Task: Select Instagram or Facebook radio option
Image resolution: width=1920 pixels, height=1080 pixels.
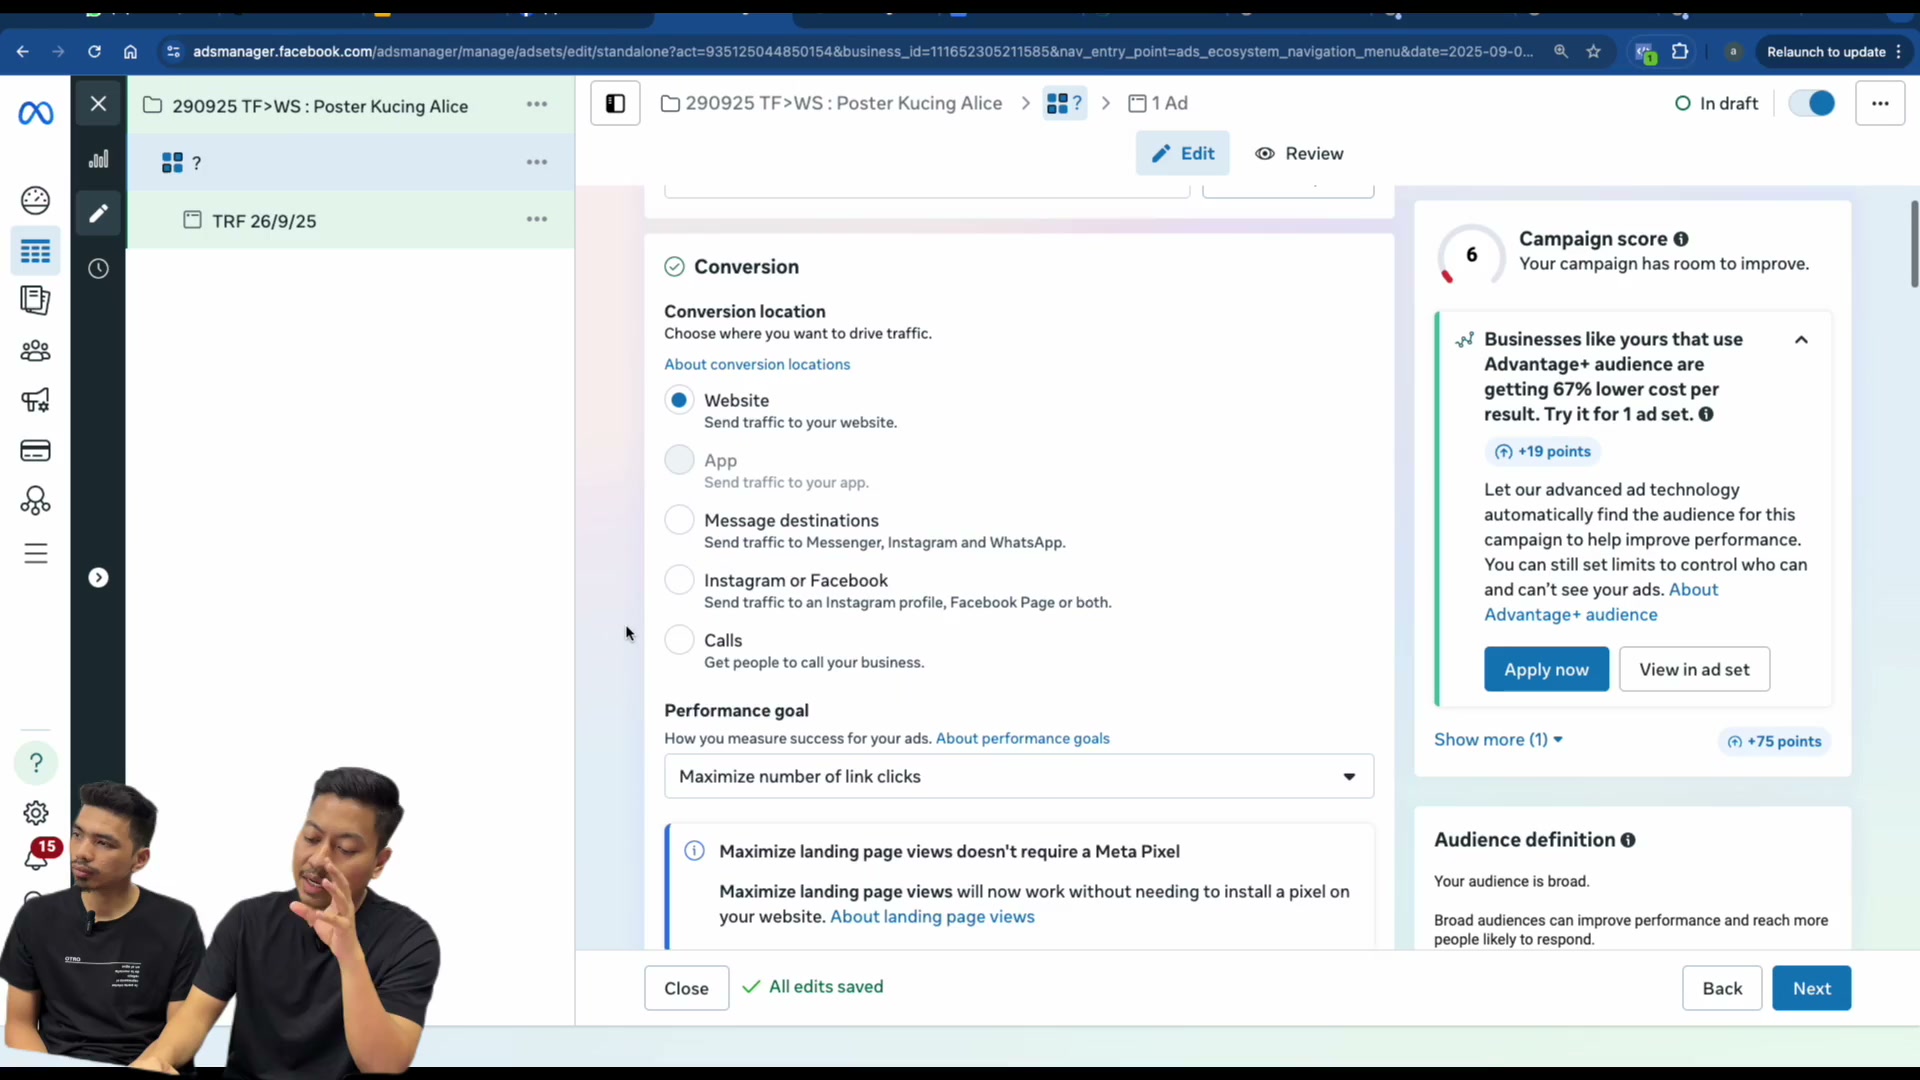Action: pyautogui.click(x=679, y=580)
